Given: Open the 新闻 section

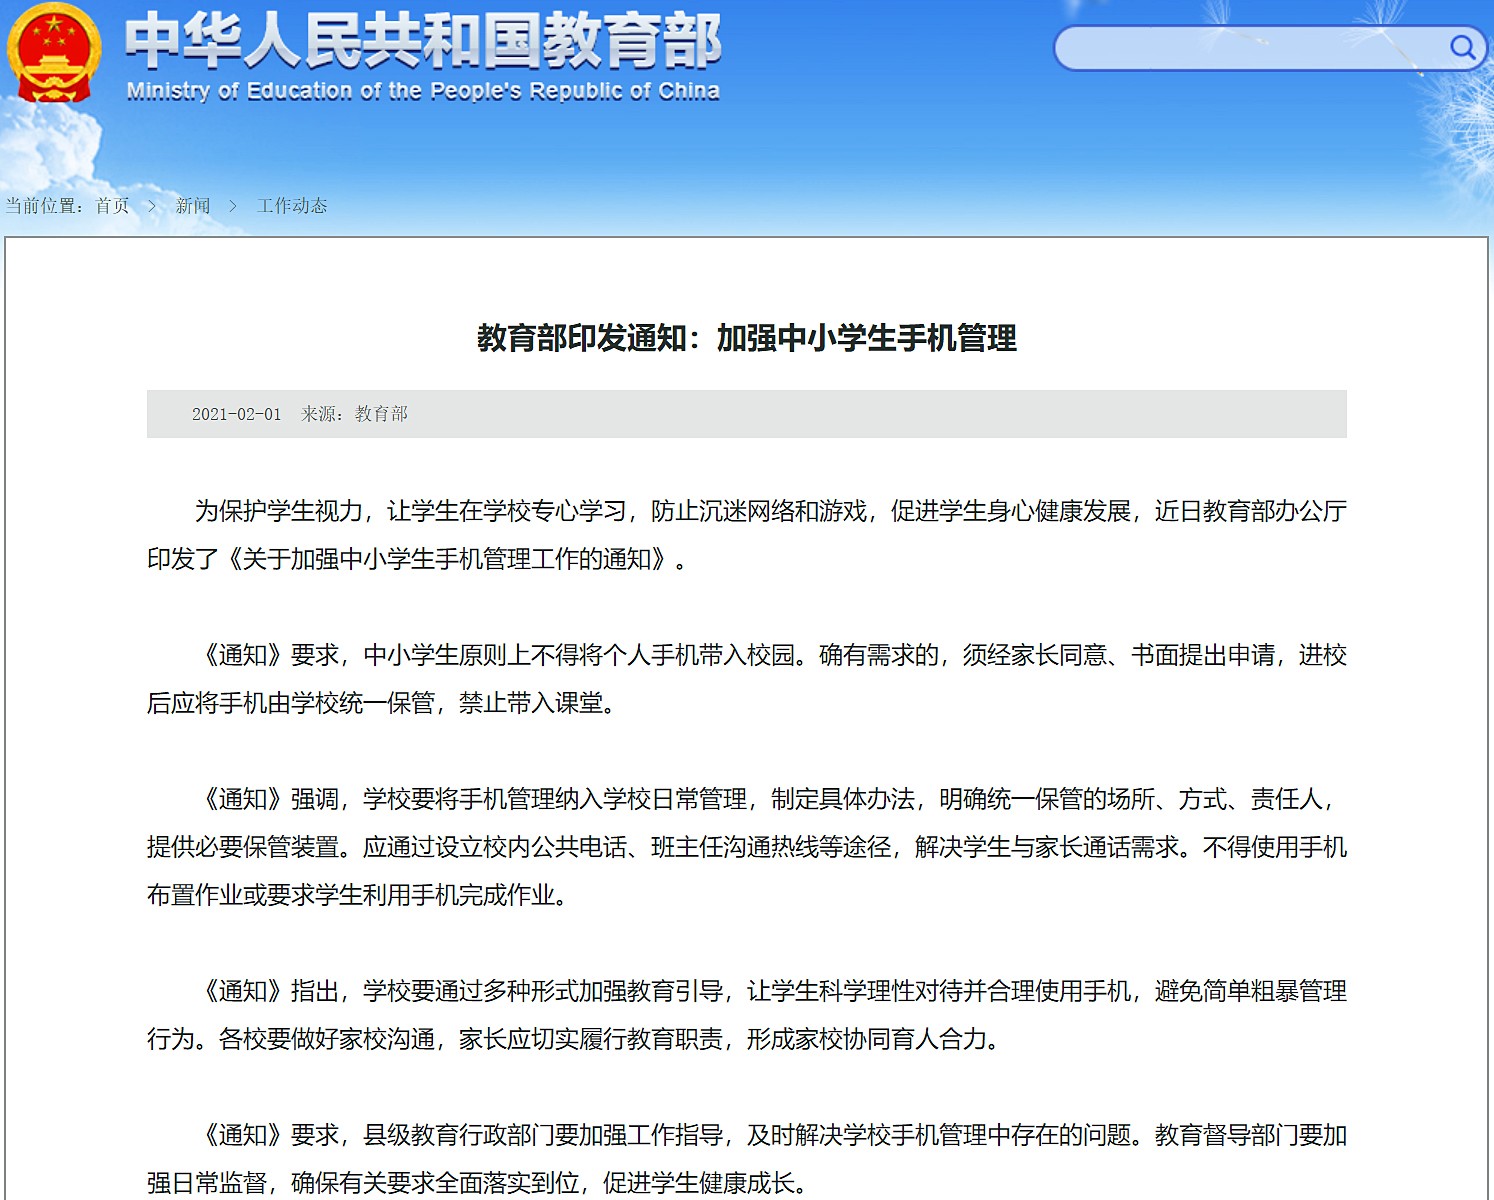Looking at the screenshot, I should (191, 205).
